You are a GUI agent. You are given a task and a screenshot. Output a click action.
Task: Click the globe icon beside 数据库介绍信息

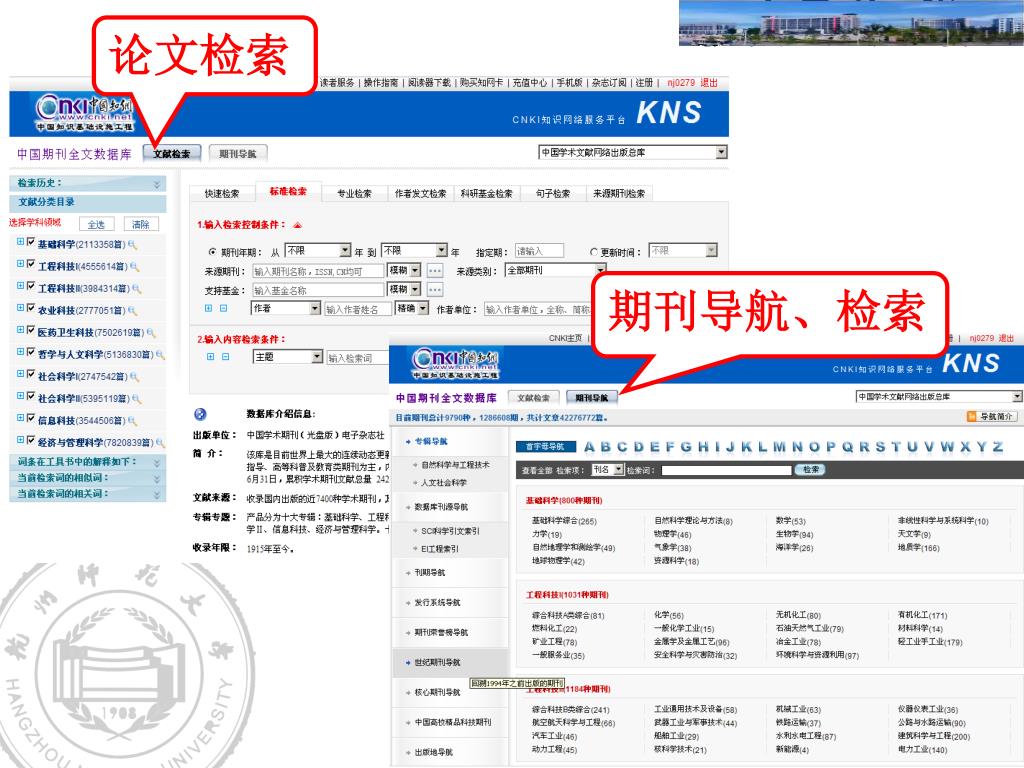(x=200, y=414)
